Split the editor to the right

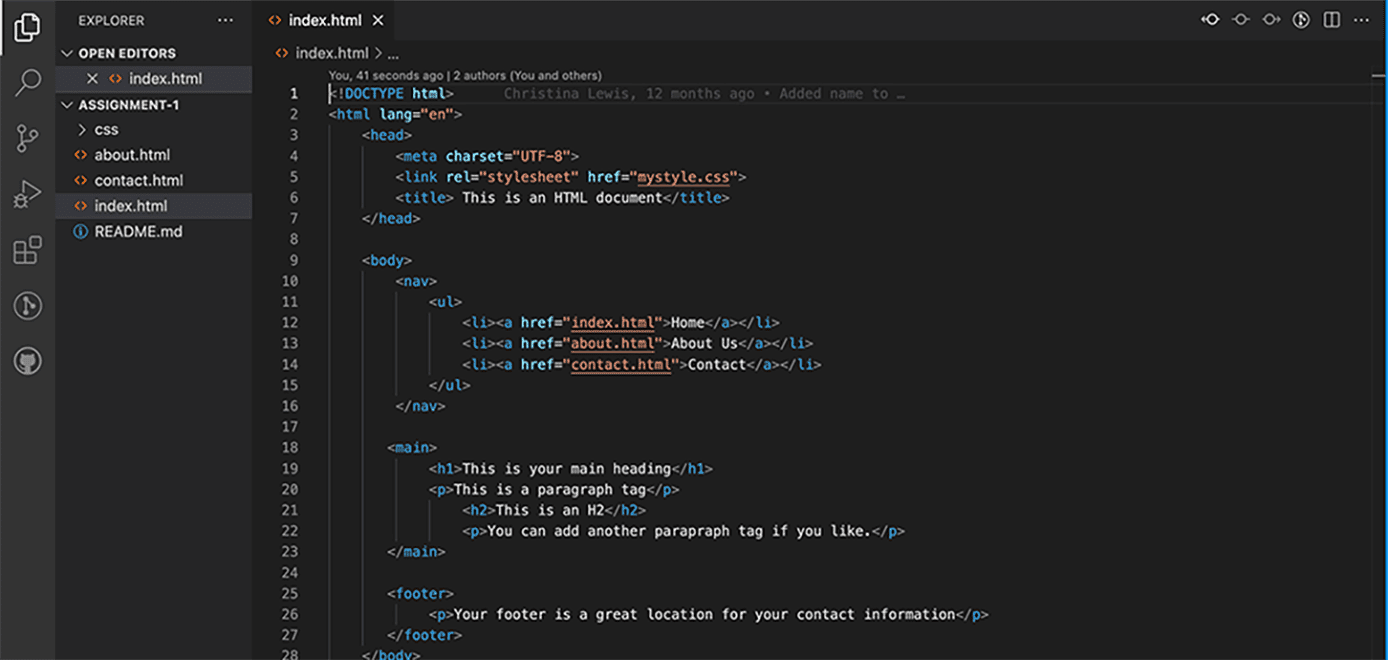pos(1331,20)
